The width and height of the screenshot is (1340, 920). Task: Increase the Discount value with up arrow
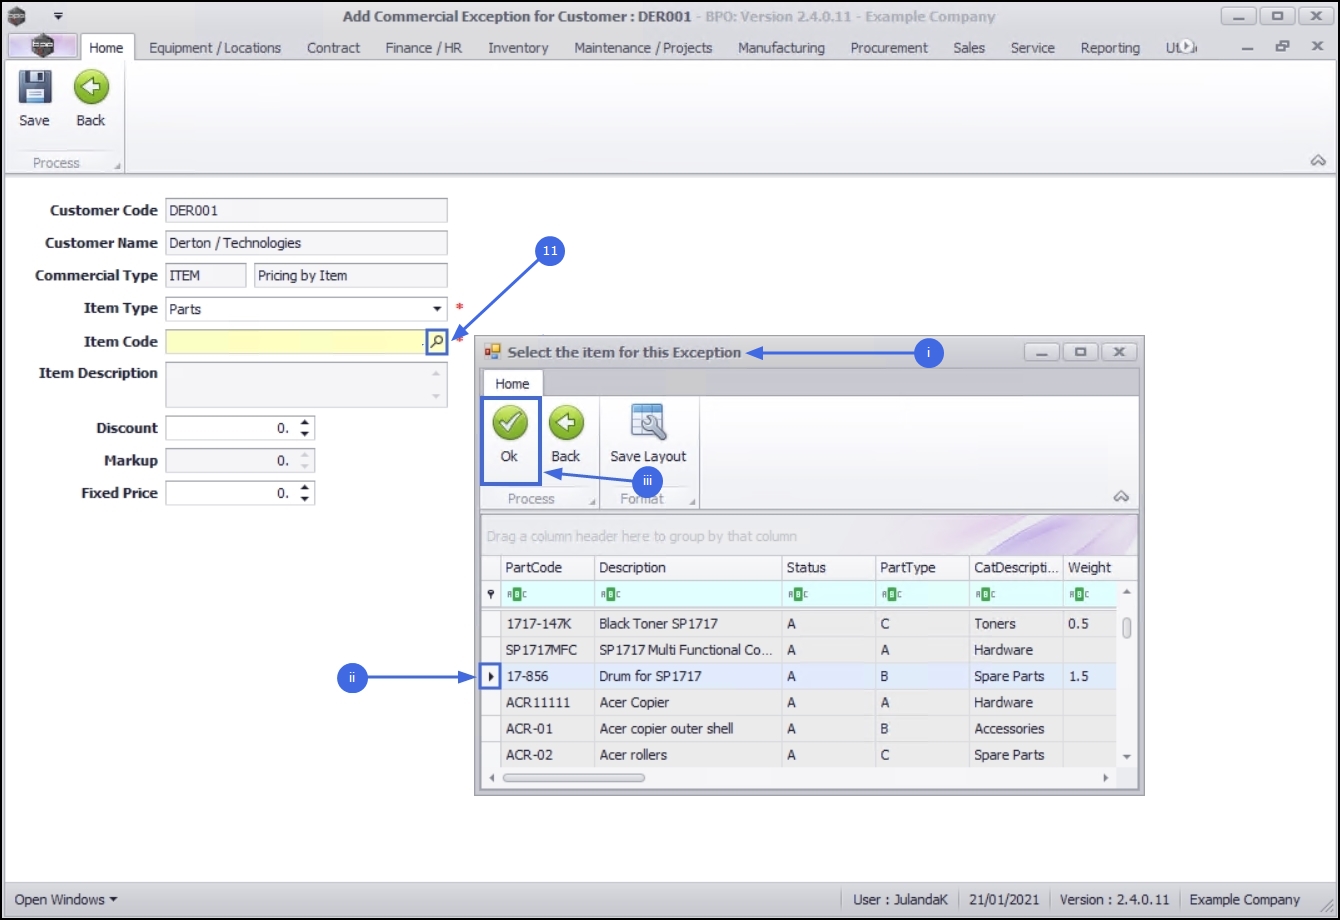[x=306, y=423]
